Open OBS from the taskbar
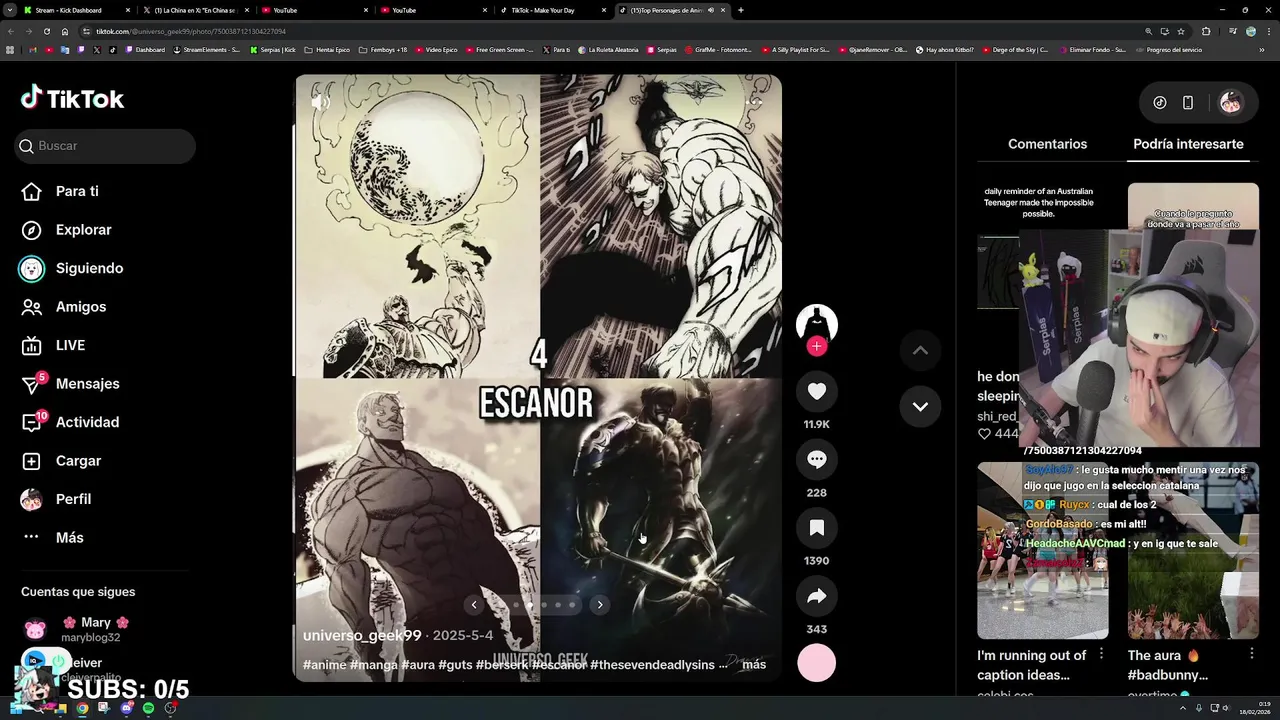This screenshot has height=720, width=1280. click(171, 708)
